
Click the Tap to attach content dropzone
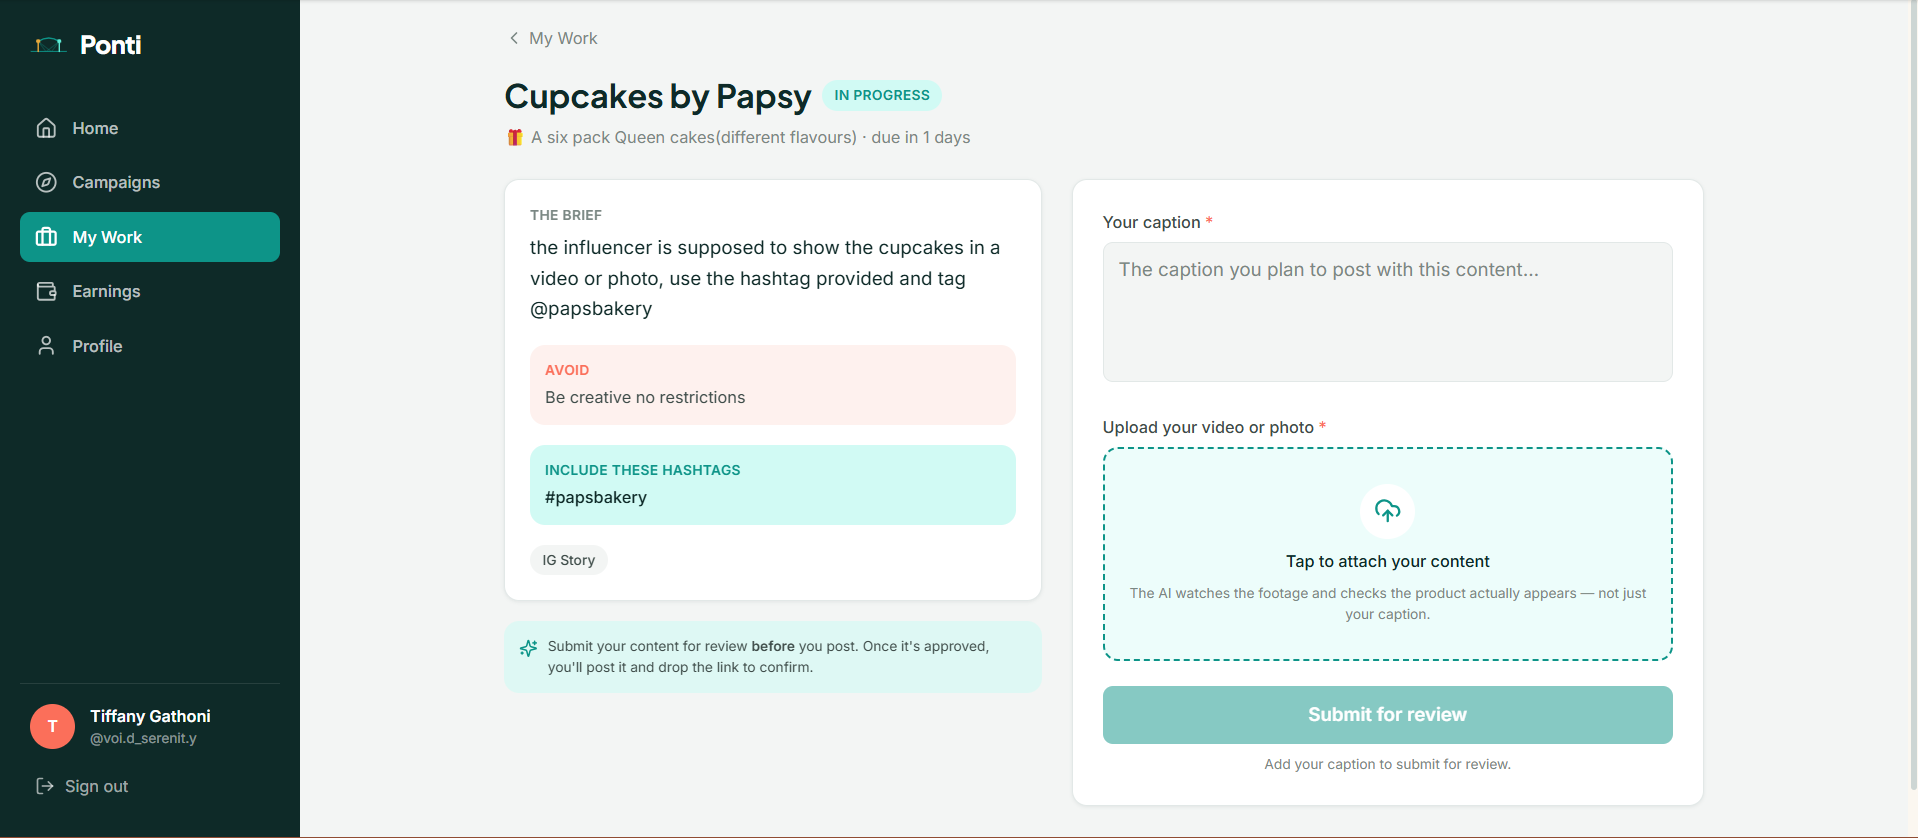click(1387, 554)
